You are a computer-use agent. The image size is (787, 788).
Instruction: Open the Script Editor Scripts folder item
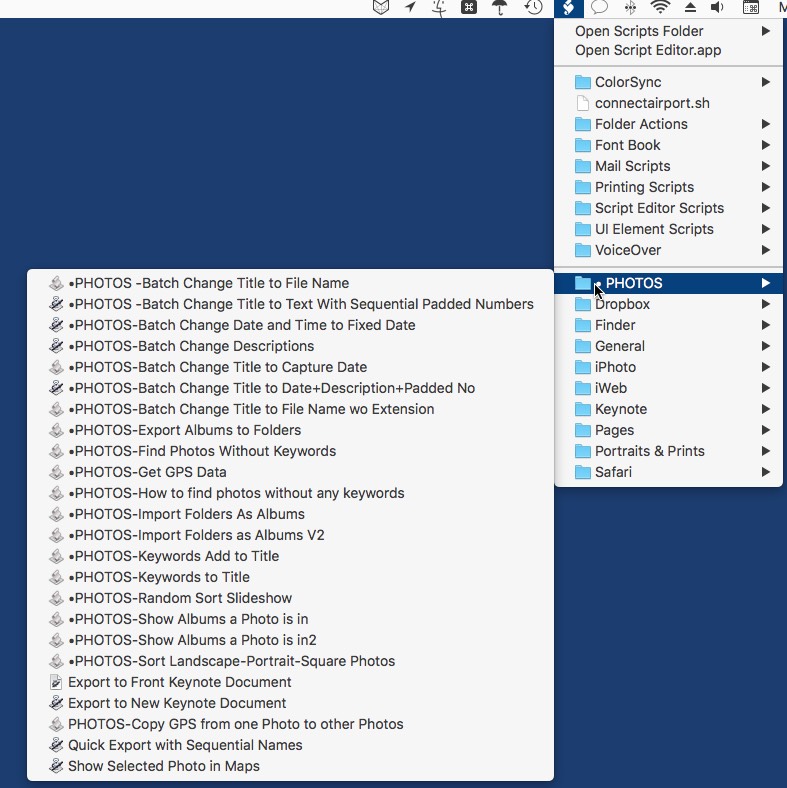[668, 208]
